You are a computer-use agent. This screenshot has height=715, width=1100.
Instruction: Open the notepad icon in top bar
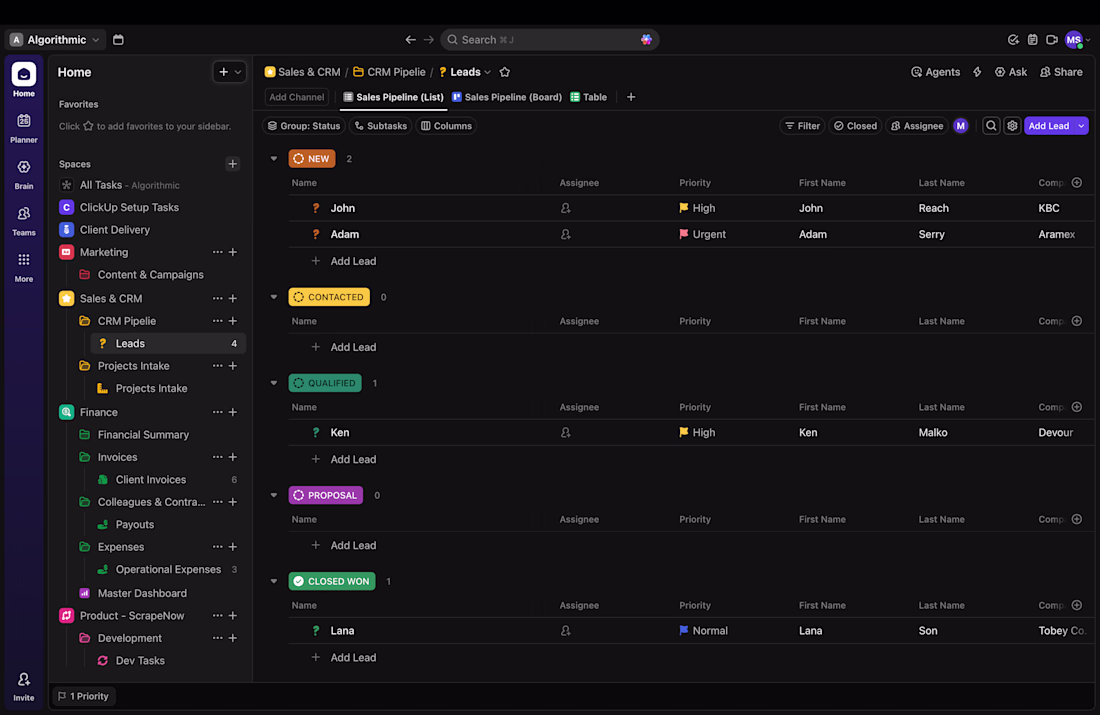click(x=1033, y=39)
